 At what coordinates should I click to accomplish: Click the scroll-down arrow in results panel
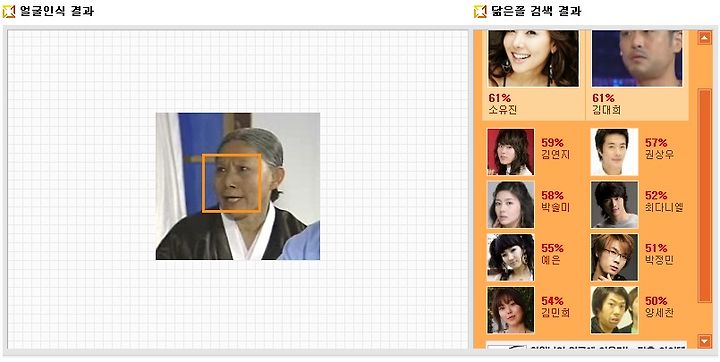[704, 341]
